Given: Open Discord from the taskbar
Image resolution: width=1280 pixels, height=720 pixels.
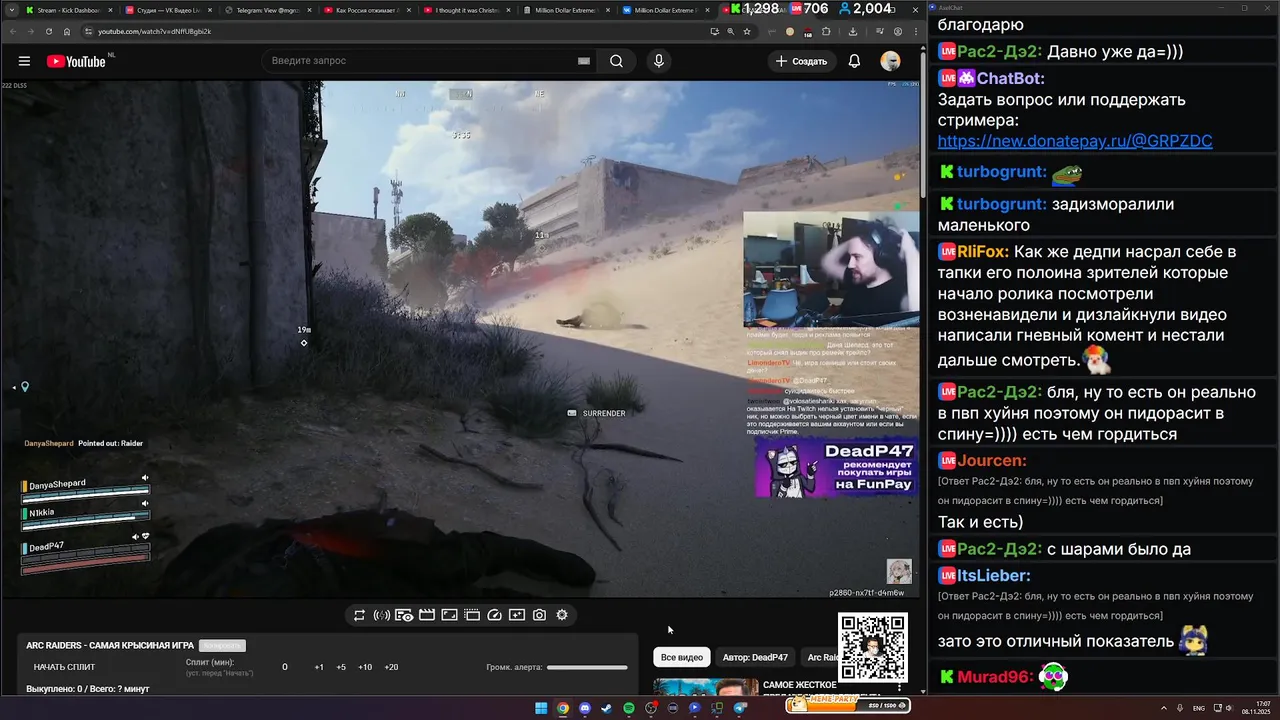Looking at the screenshot, I should [x=585, y=708].
